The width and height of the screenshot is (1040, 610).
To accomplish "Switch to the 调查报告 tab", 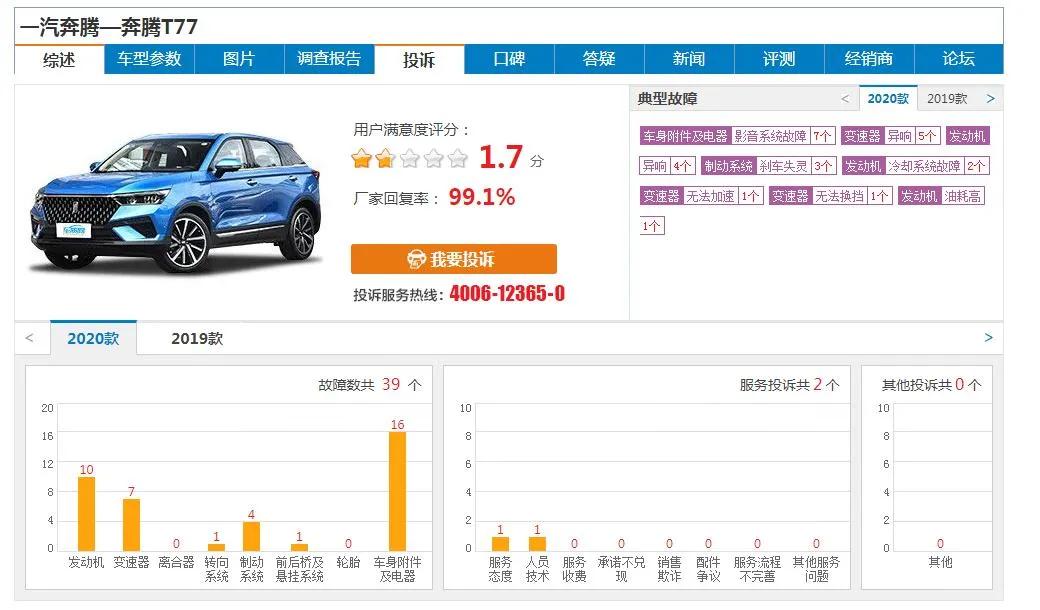I will [328, 59].
